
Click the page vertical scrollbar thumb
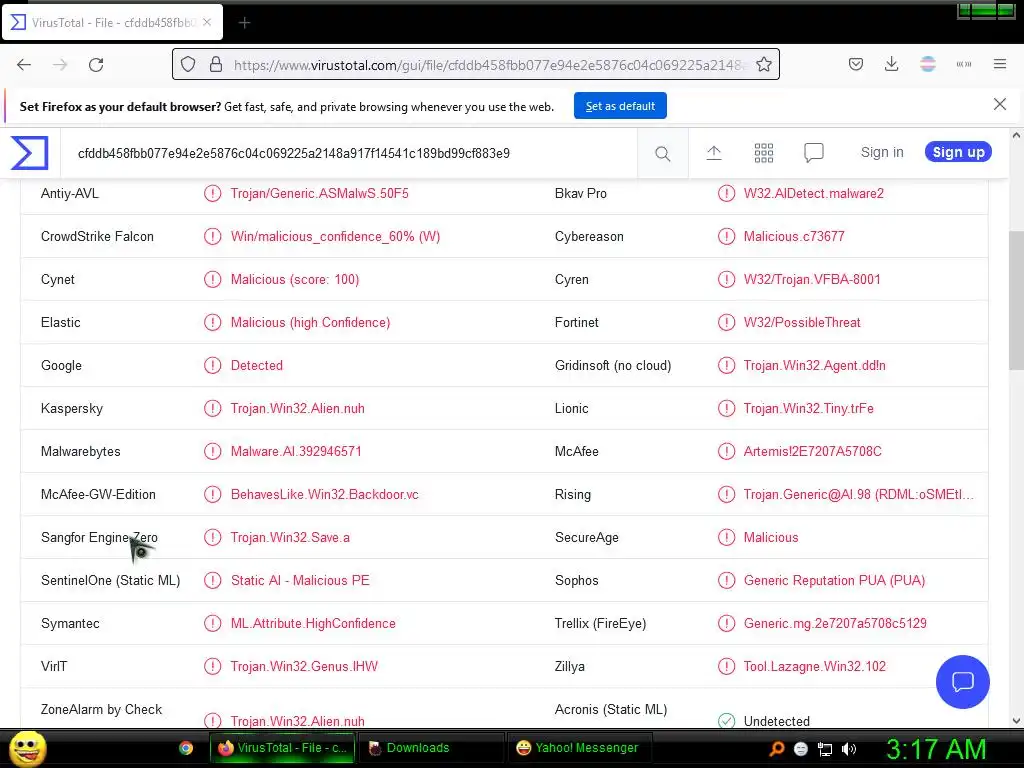[1016, 300]
